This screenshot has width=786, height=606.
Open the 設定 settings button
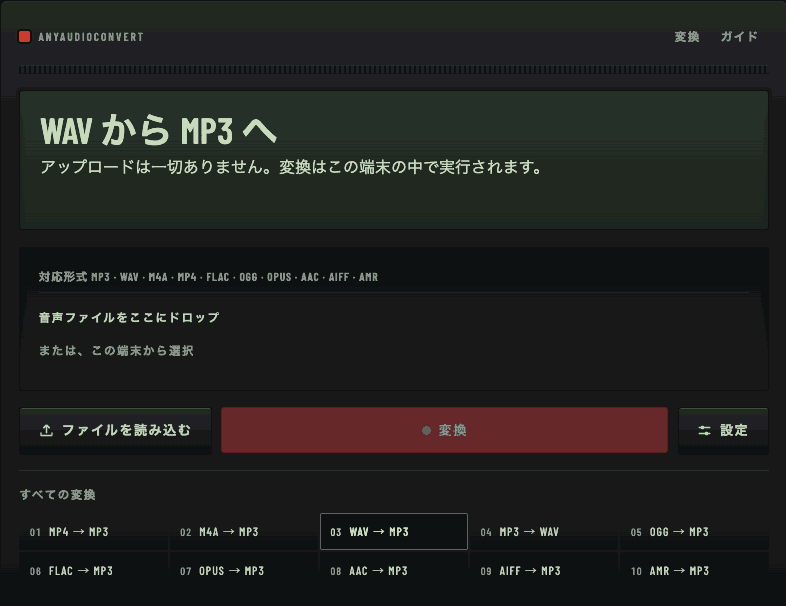723,431
